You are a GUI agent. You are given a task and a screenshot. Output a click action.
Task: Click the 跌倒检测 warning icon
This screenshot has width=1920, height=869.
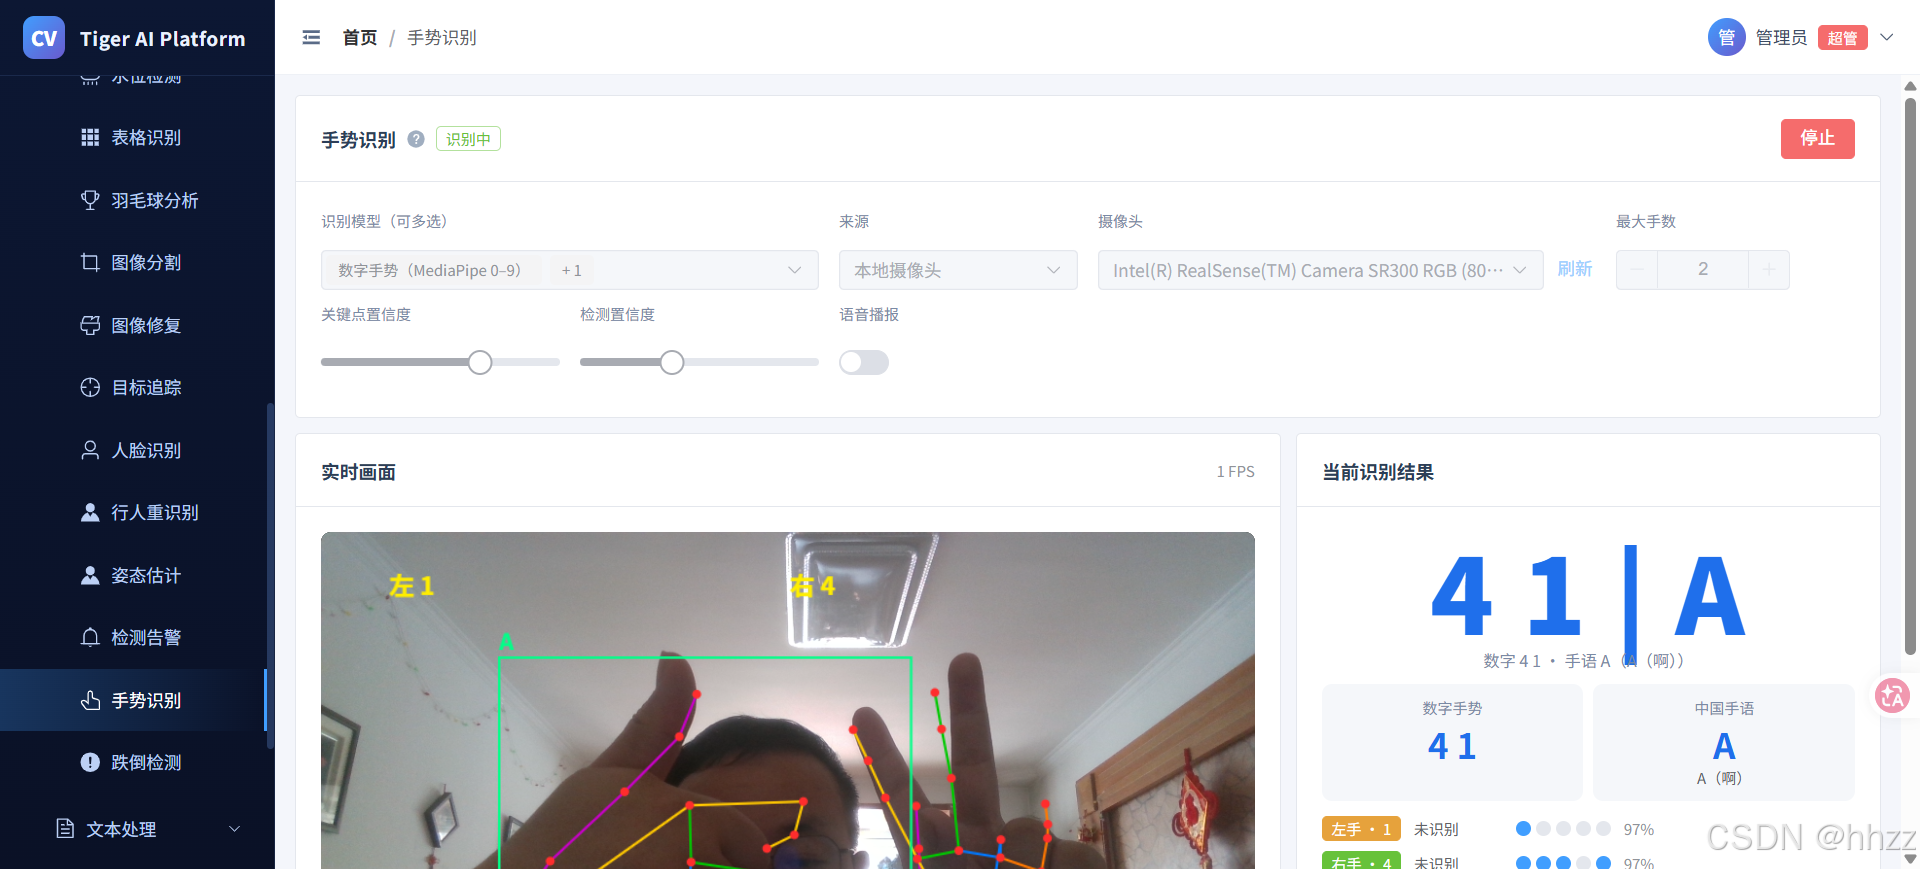point(90,762)
